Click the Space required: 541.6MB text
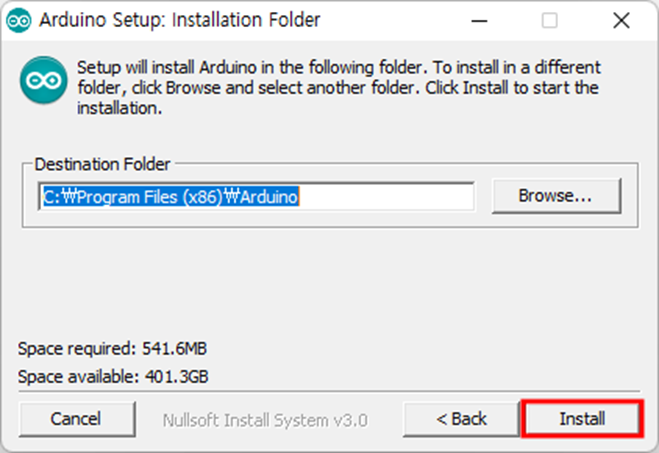Screen dimensions: 659x453 click(x=112, y=348)
